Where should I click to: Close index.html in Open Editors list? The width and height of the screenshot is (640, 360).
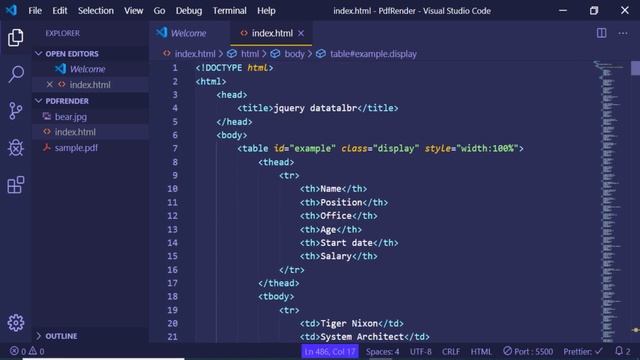49,84
